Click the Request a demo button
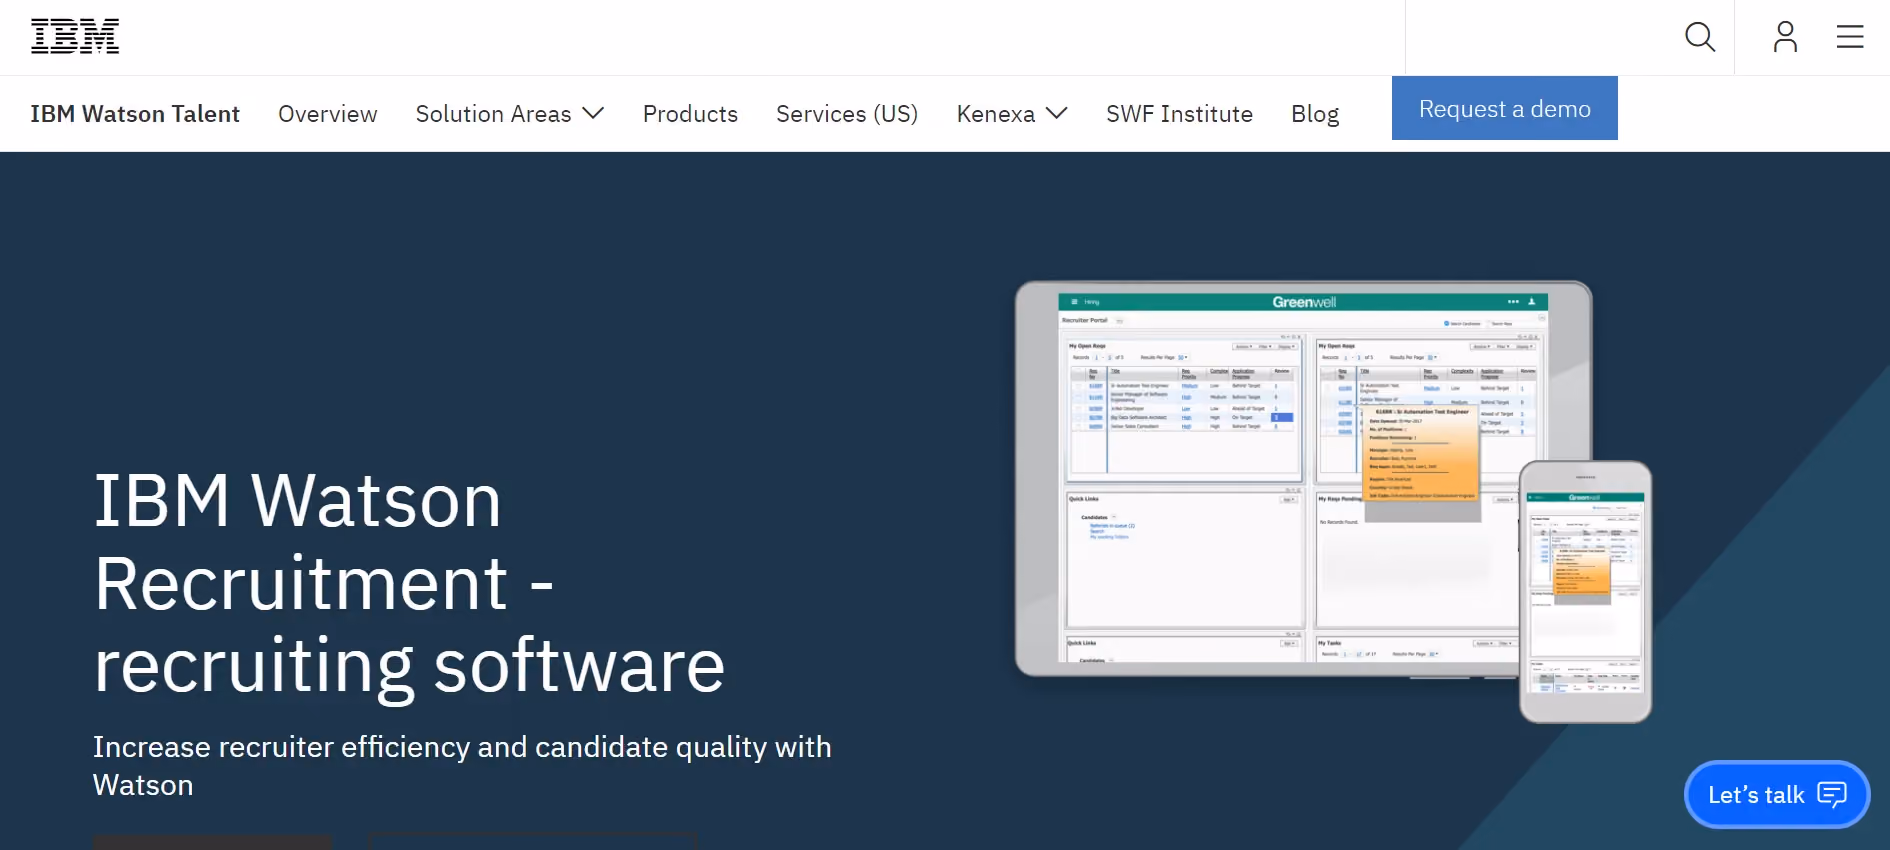Screen dimensions: 1890x850 (1505, 108)
